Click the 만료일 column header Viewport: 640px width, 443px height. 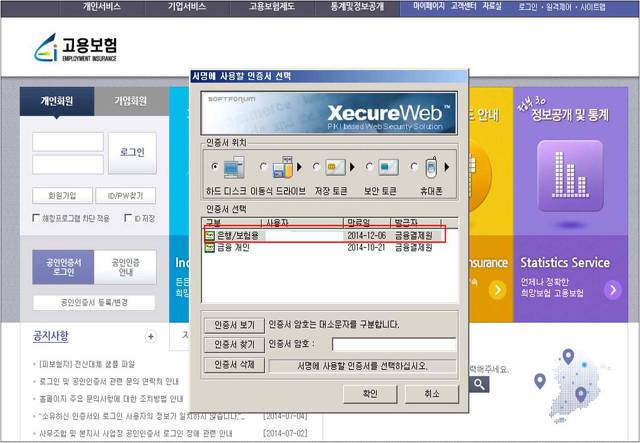coord(367,223)
